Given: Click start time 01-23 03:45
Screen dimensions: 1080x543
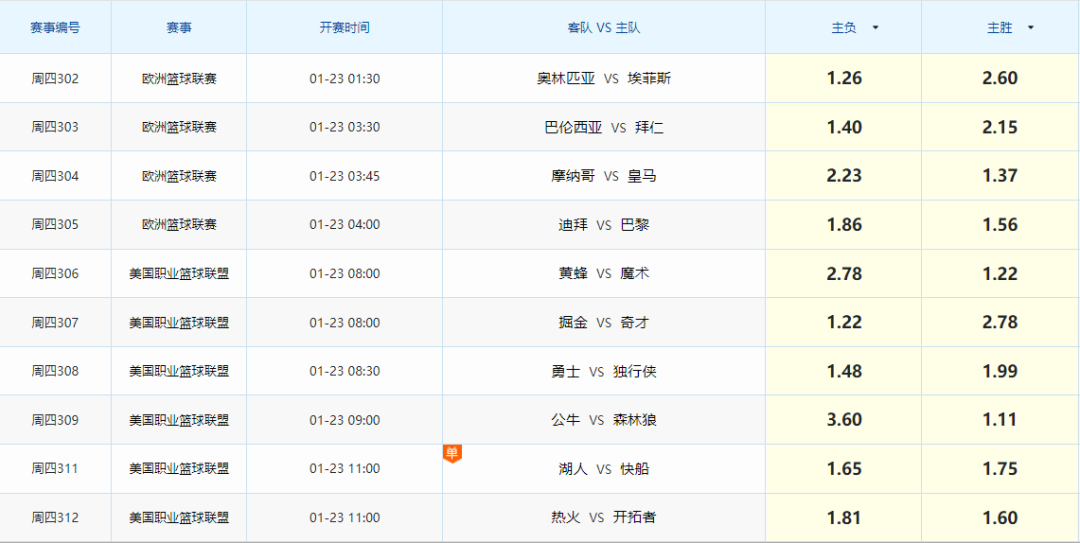Looking at the screenshot, I should click(x=344, y=176).
